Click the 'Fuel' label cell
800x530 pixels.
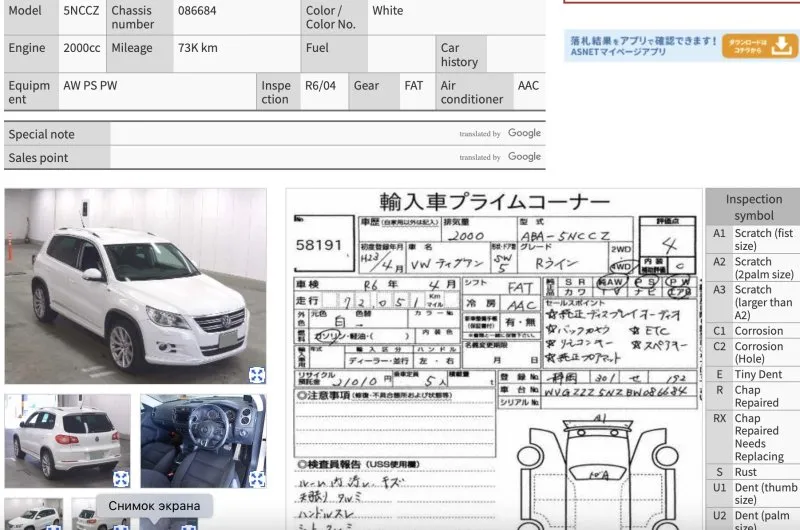(x=334, y=55)
